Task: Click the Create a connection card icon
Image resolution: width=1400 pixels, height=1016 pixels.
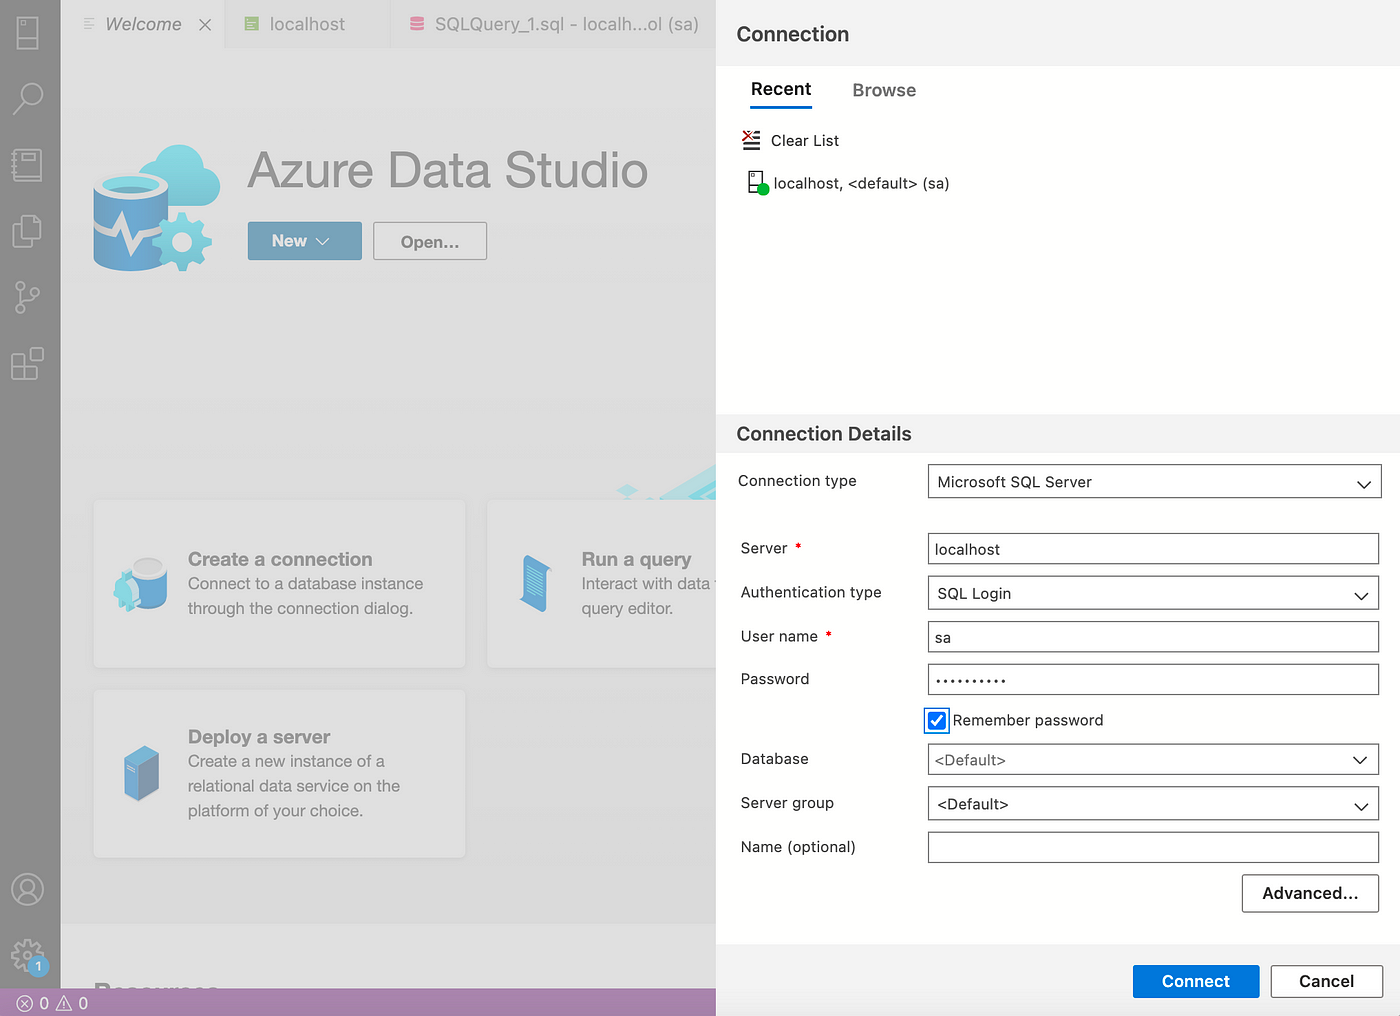Action: [x=141, y=584]
